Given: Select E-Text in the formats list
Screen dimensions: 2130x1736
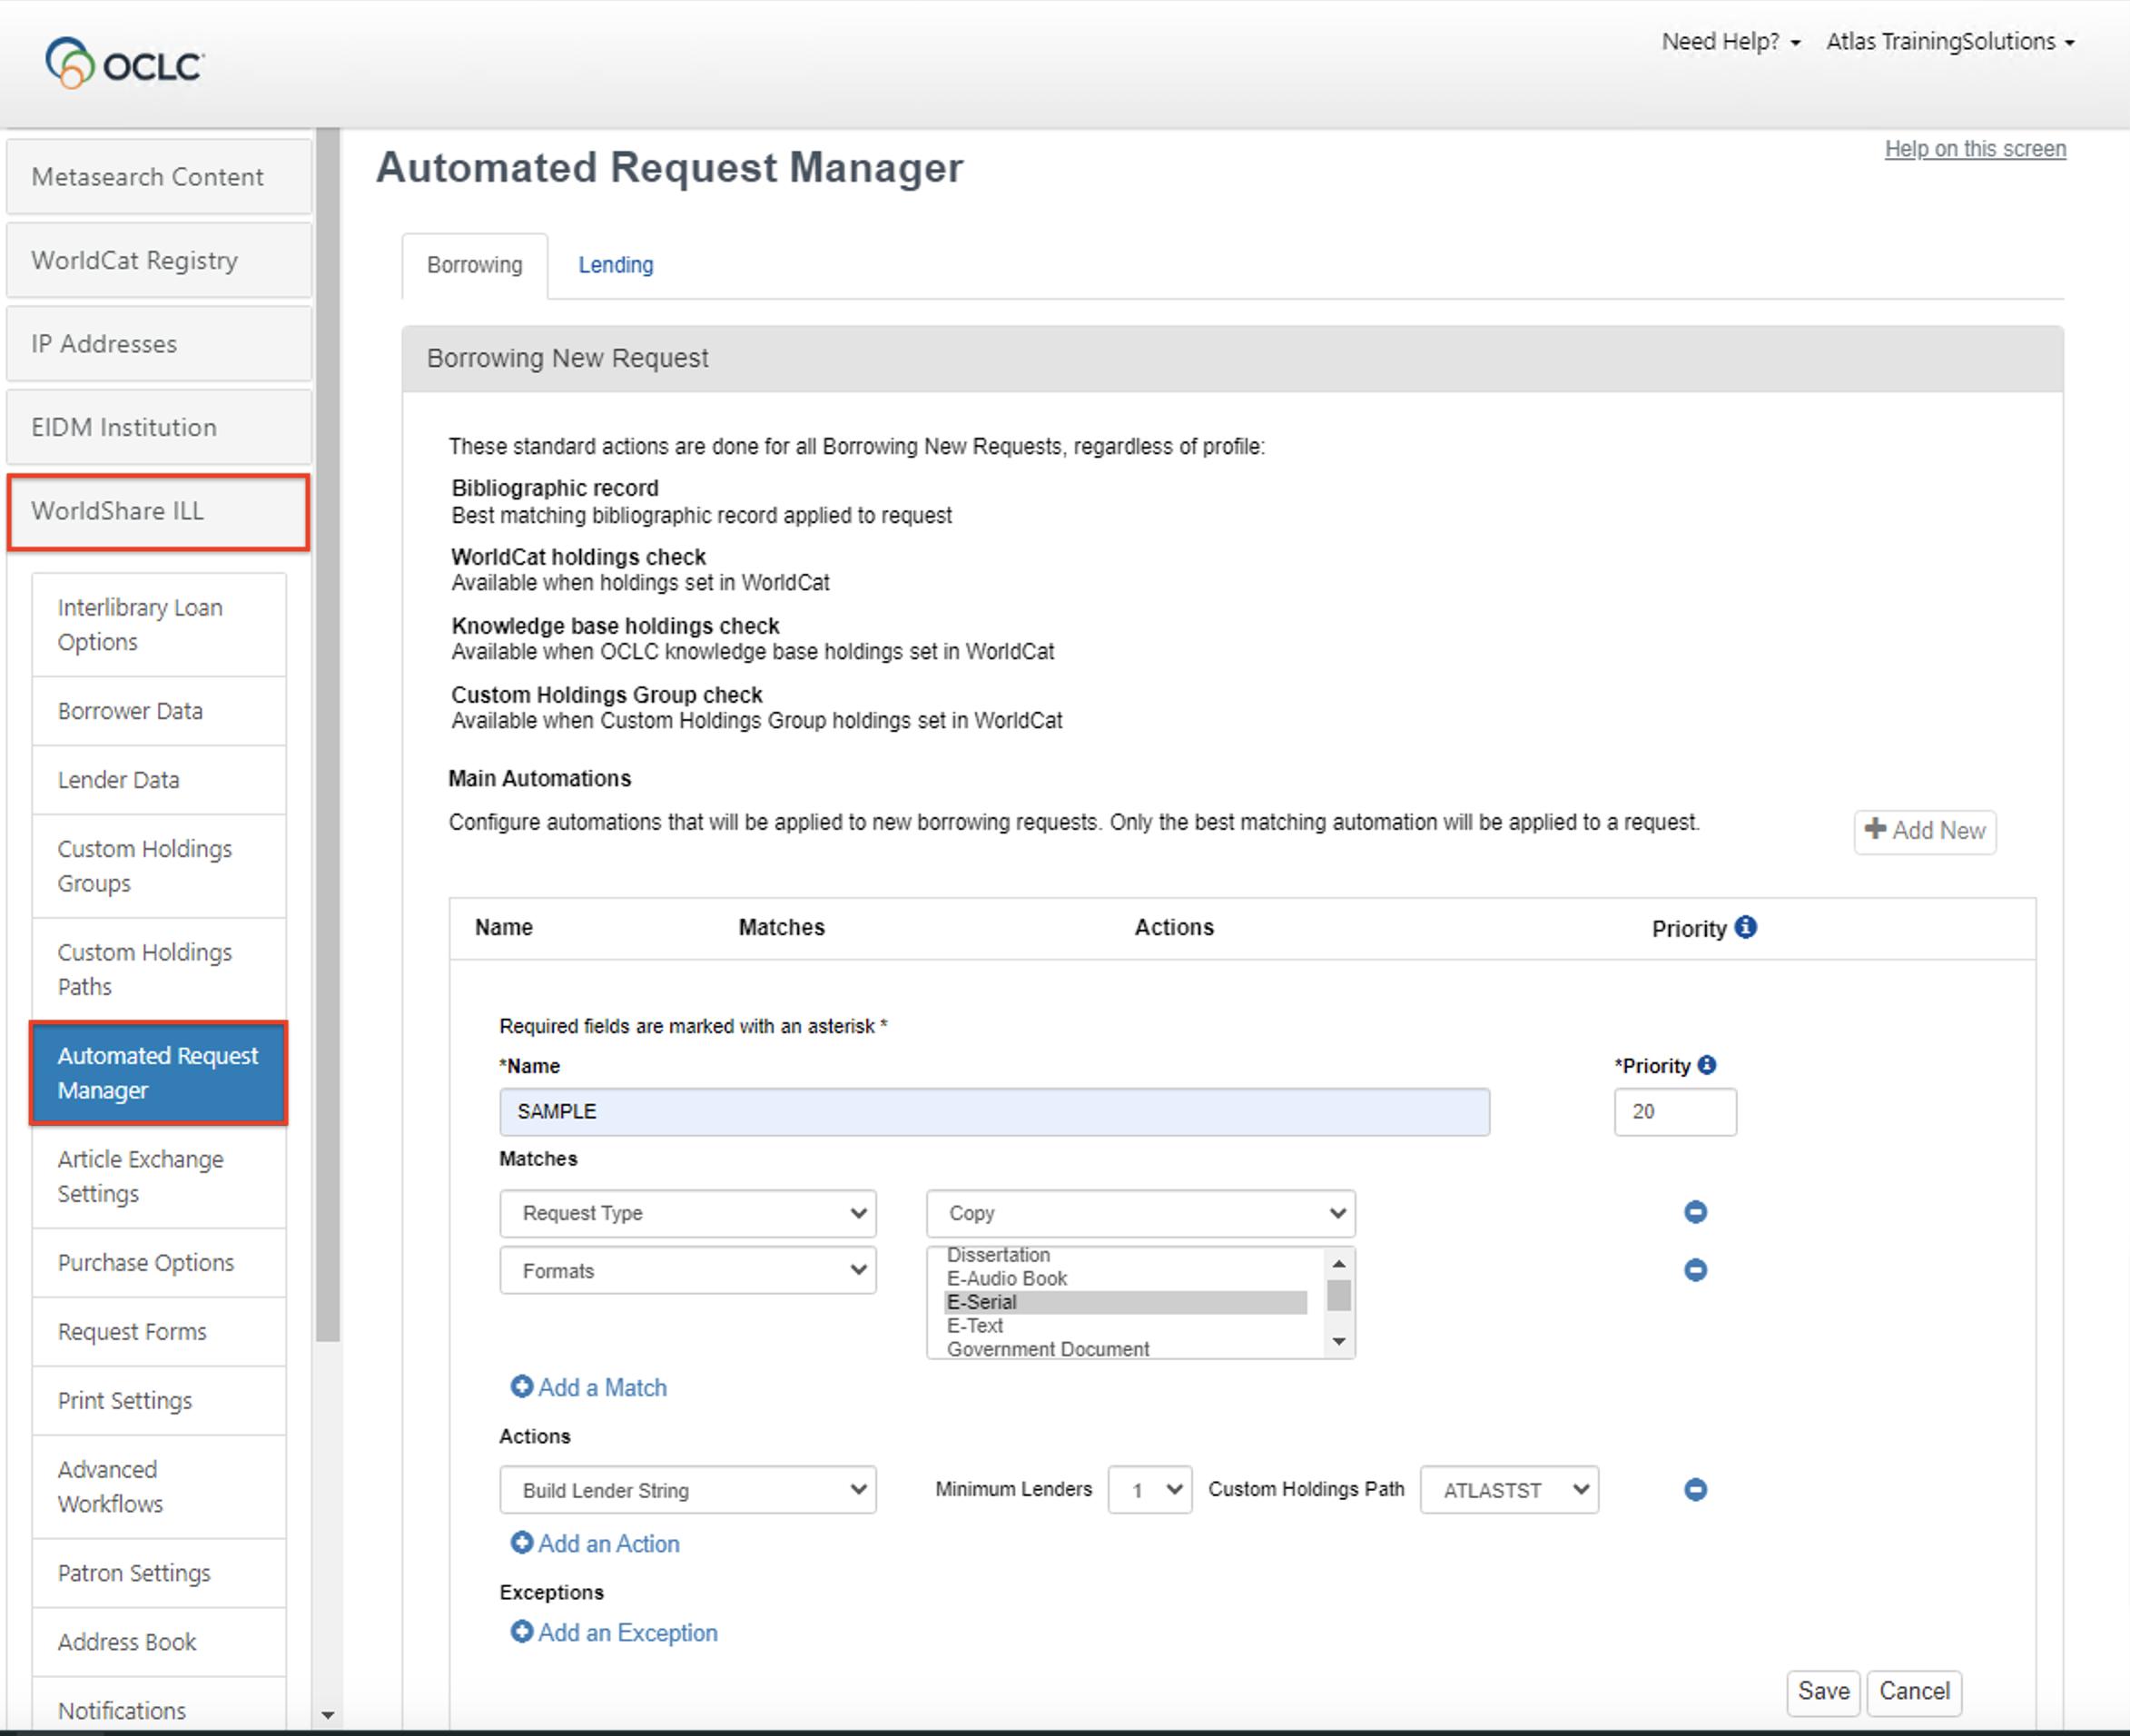Looking at the screenshot, I should pos(976,1325).
